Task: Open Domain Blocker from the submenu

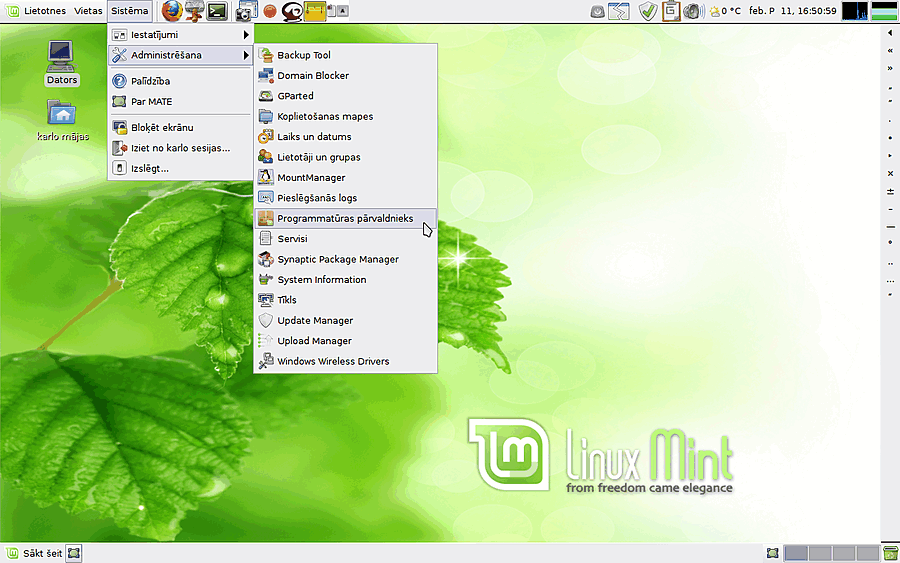Action: (x=346, y=76)
